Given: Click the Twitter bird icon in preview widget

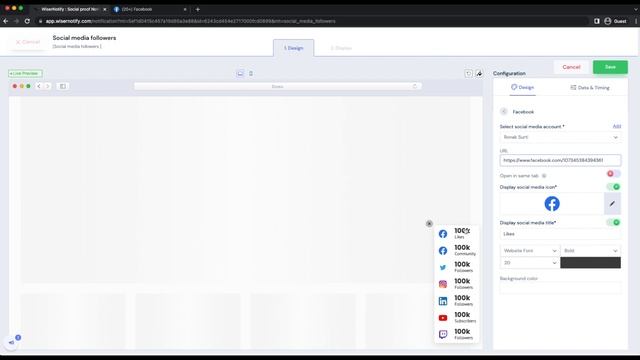Looking at the screenshot, I should [x=443, y=268].
